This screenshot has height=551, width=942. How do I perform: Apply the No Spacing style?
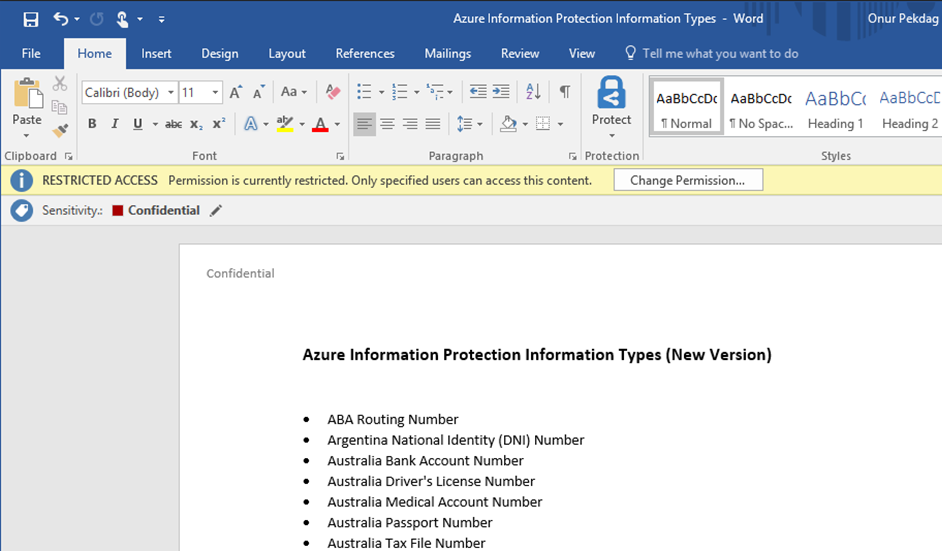[761, 108]
